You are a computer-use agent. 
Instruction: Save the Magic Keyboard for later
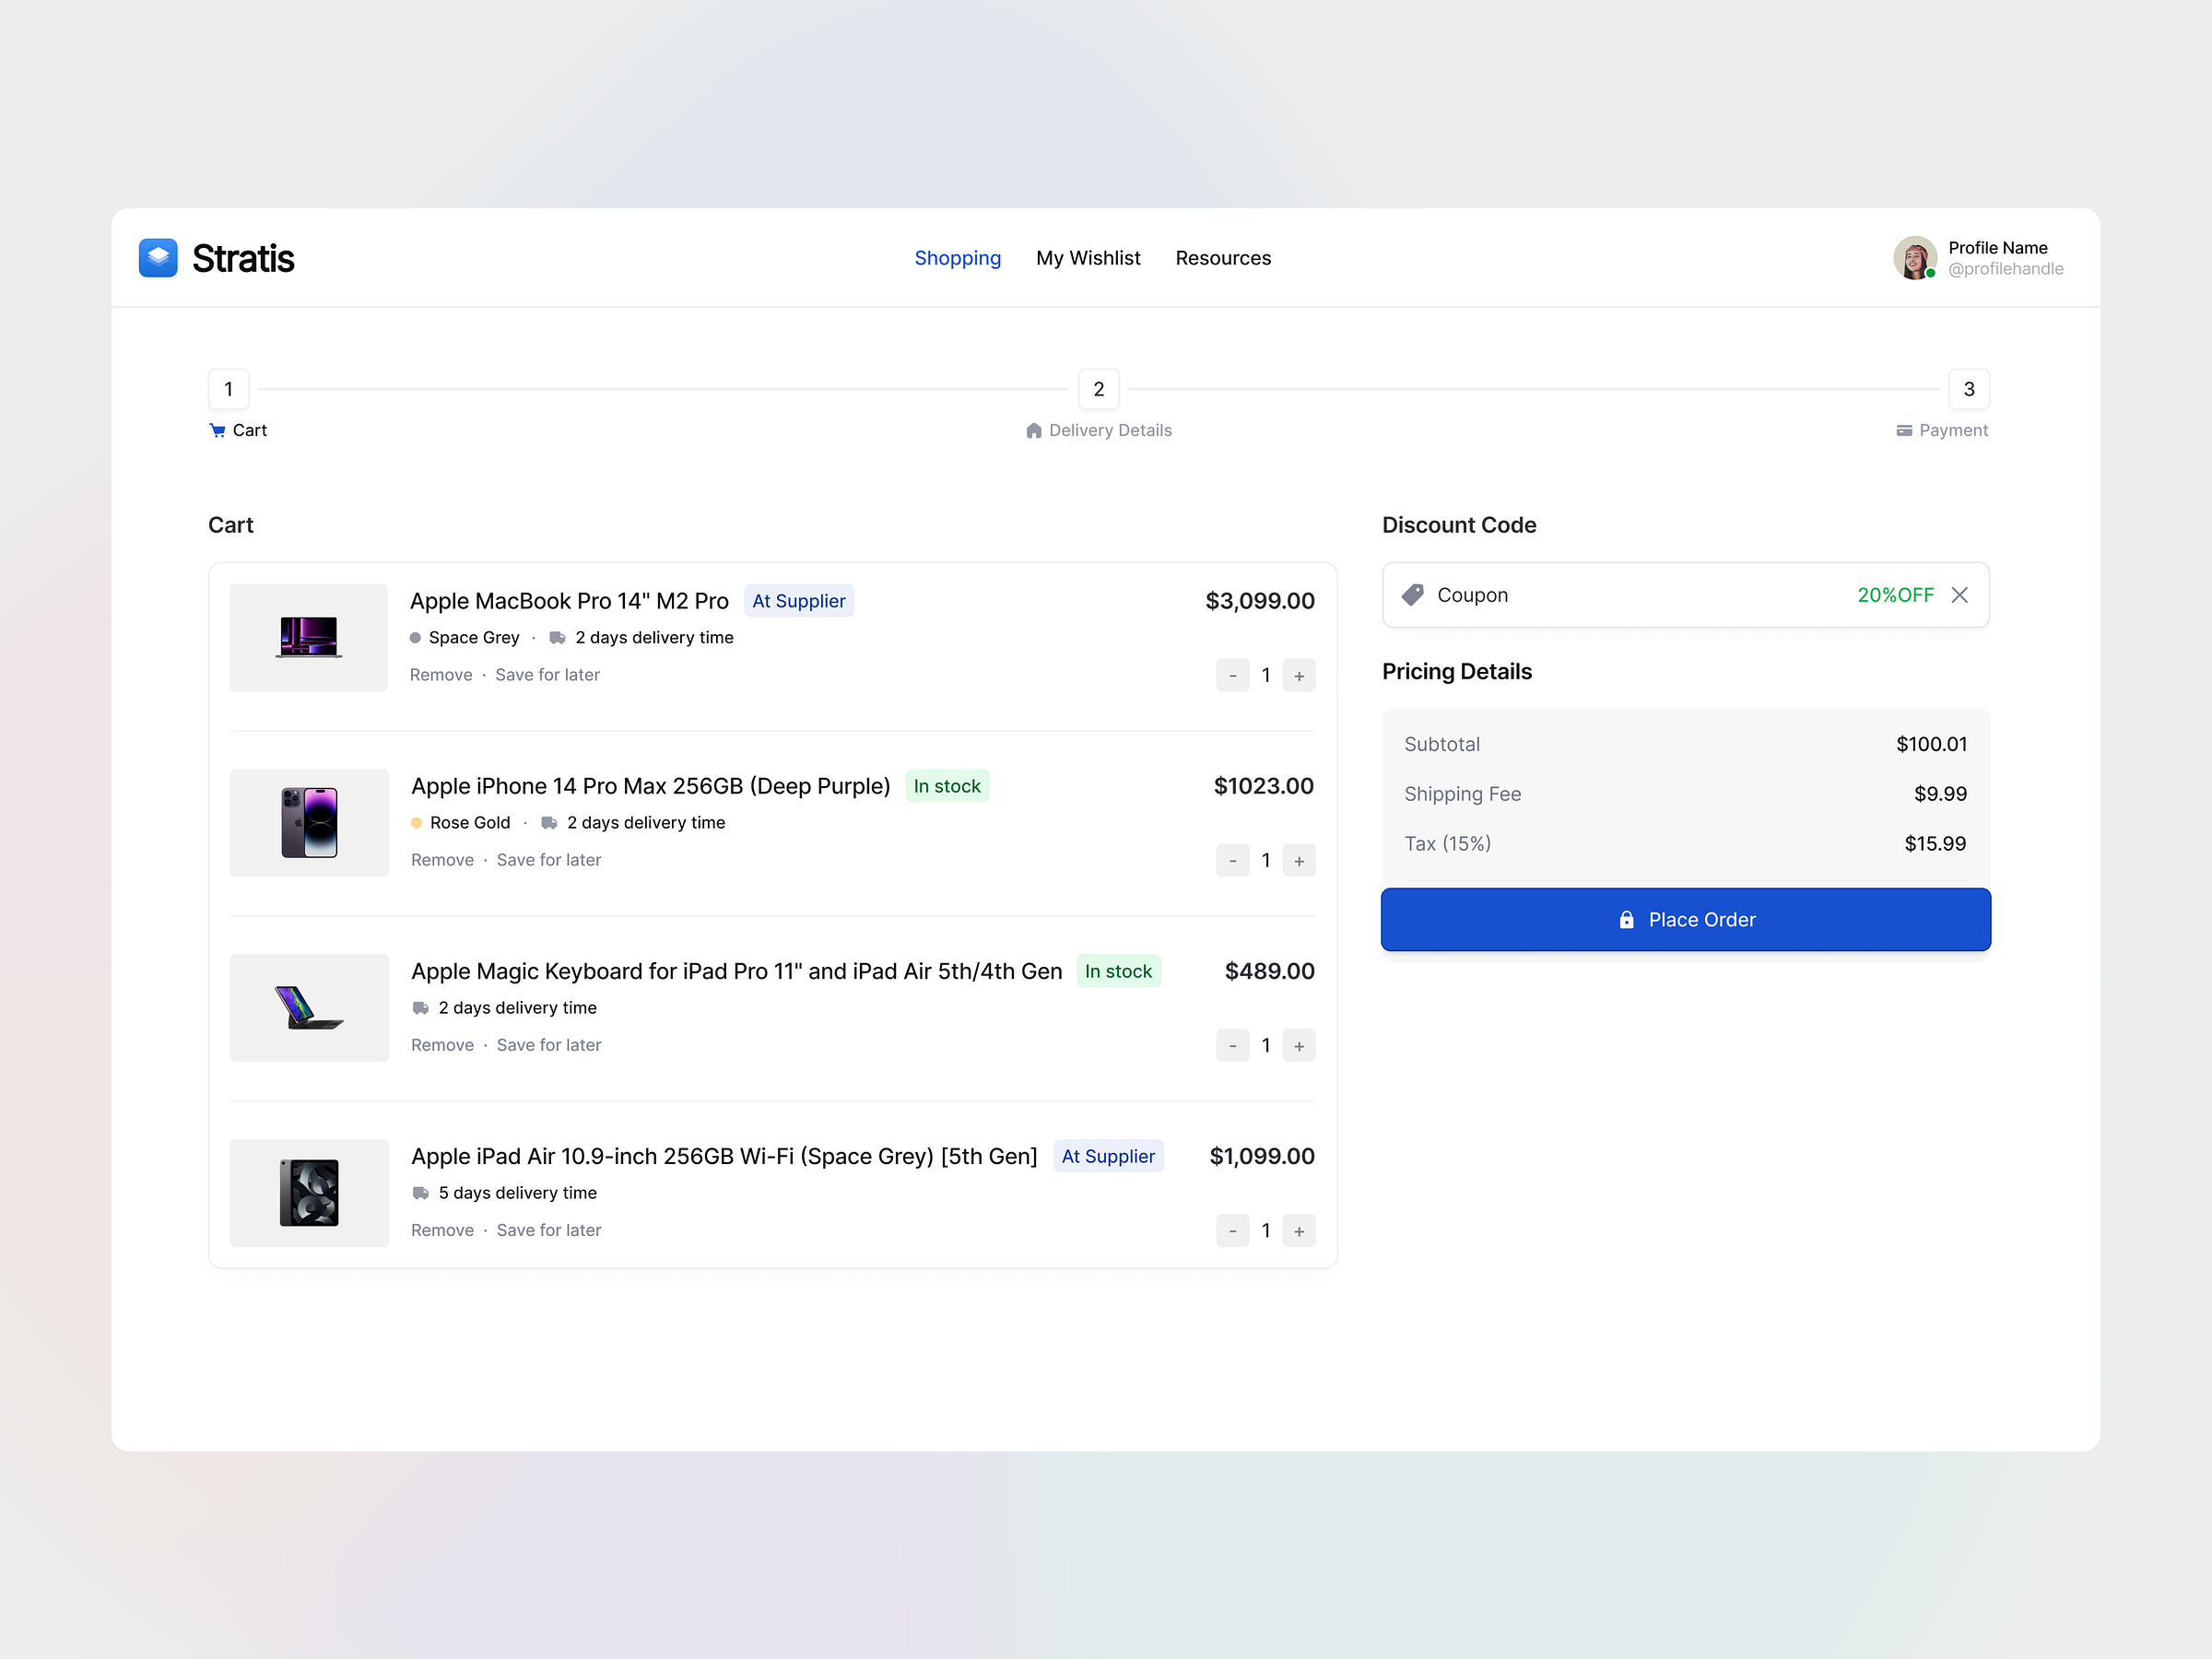pyautogui.click(x=549, y=1044)
